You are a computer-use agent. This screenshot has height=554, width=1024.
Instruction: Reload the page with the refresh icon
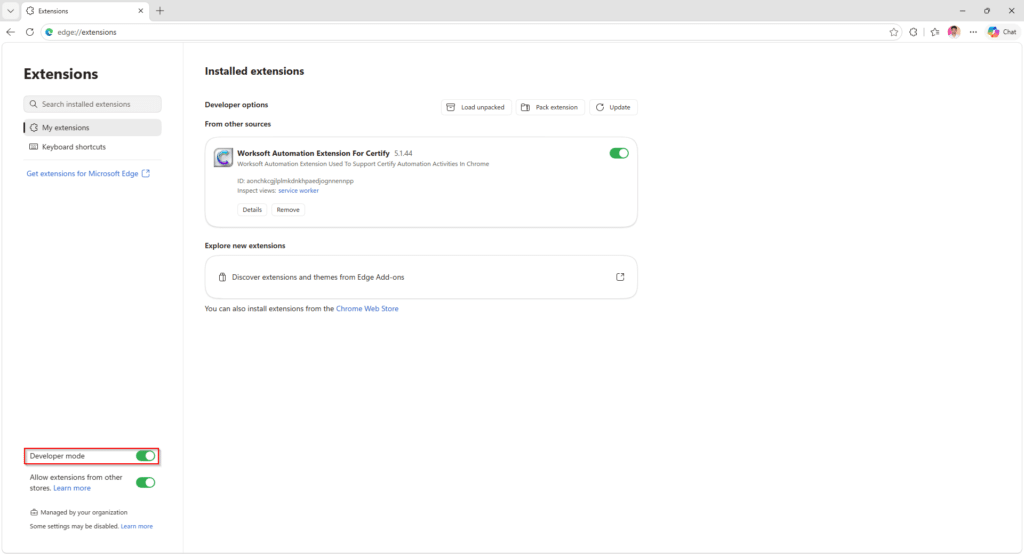(x=29, y=32)
